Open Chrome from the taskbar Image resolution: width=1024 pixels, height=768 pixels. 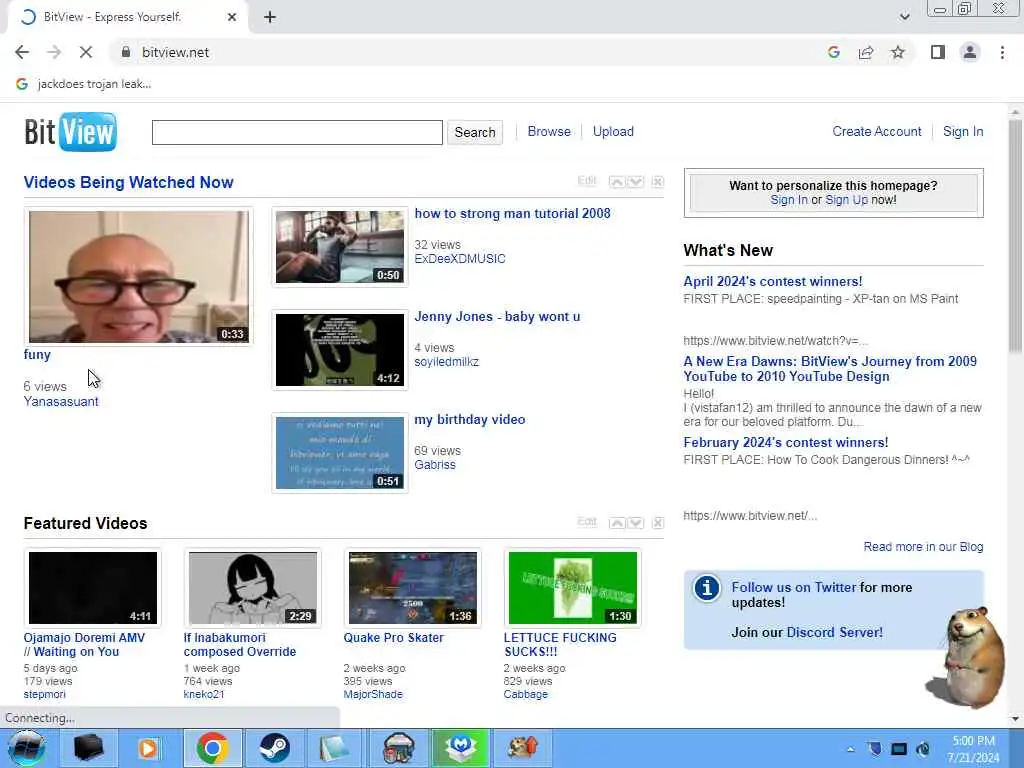(212, 748)
